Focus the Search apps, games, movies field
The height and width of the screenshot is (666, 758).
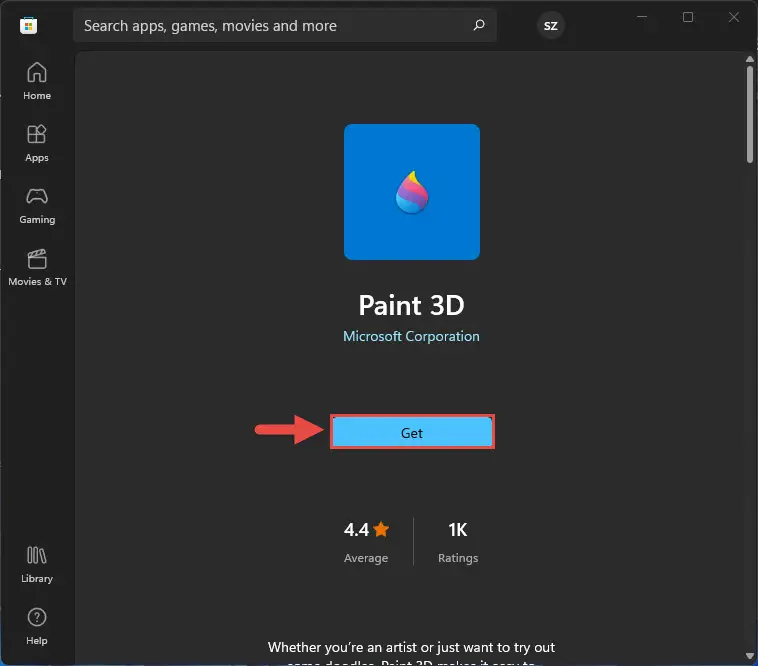(285, 26)
